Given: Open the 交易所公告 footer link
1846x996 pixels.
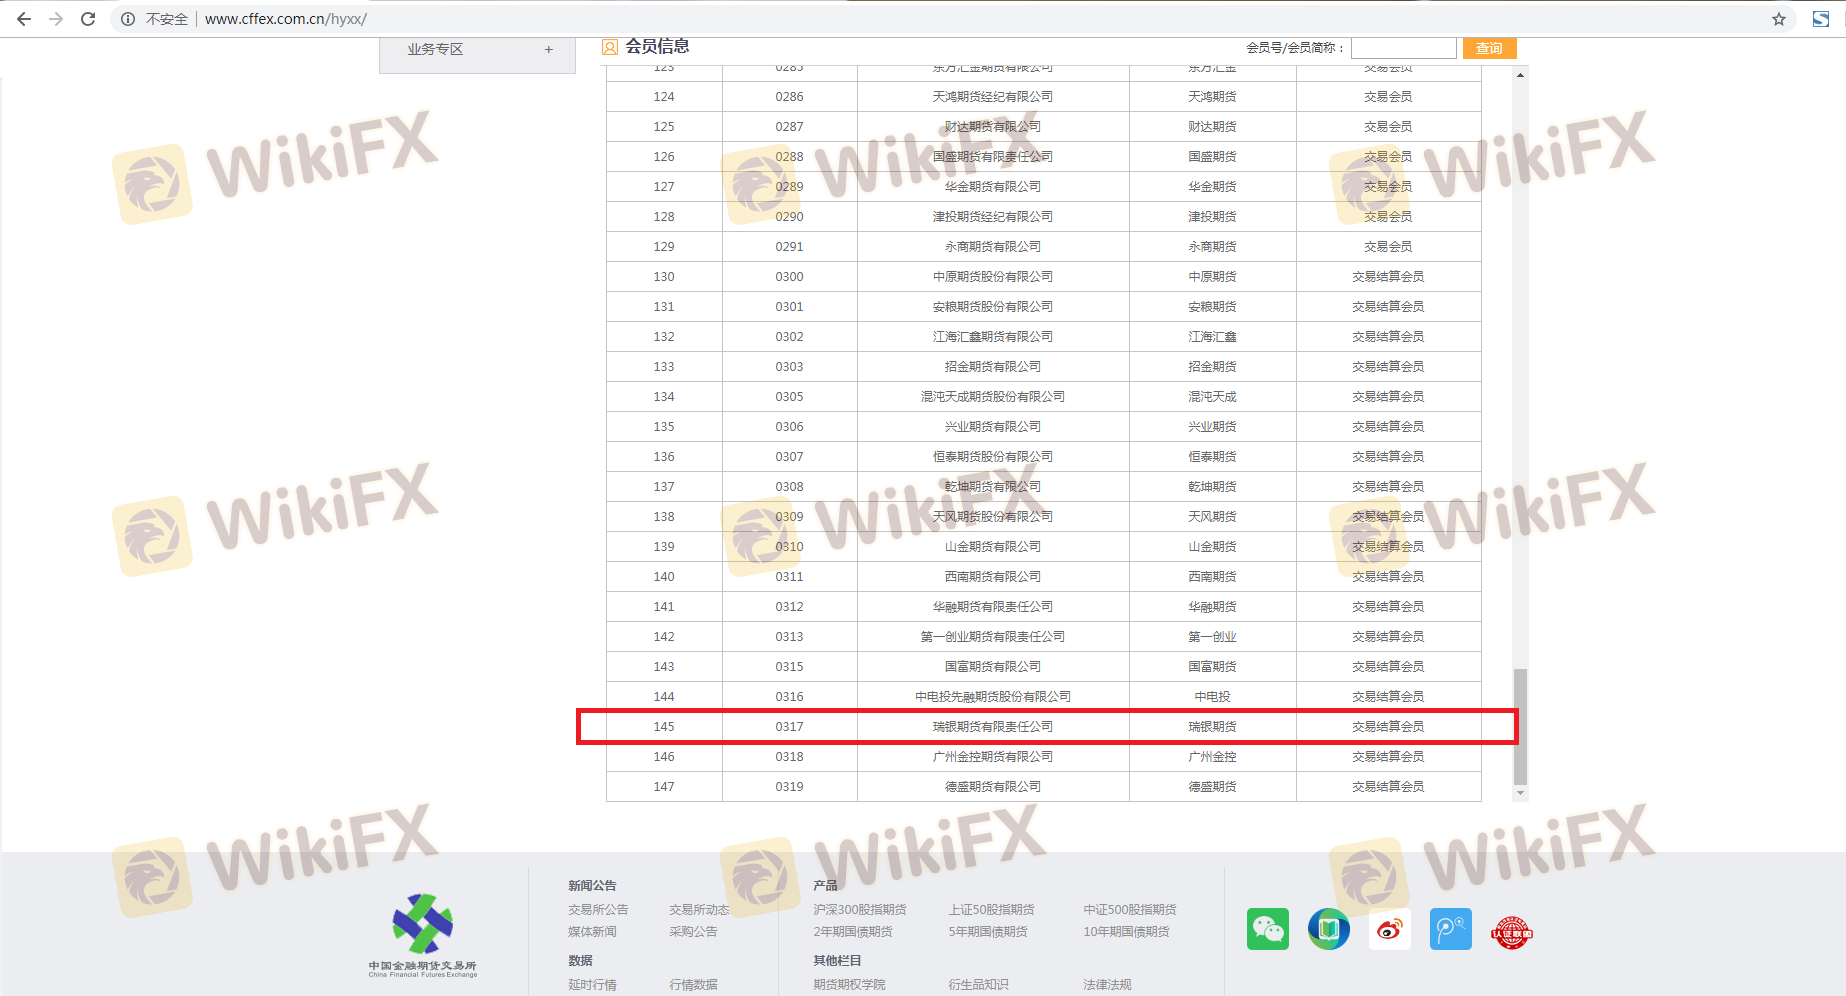Looking at the screenshot, I should (598, 910).
